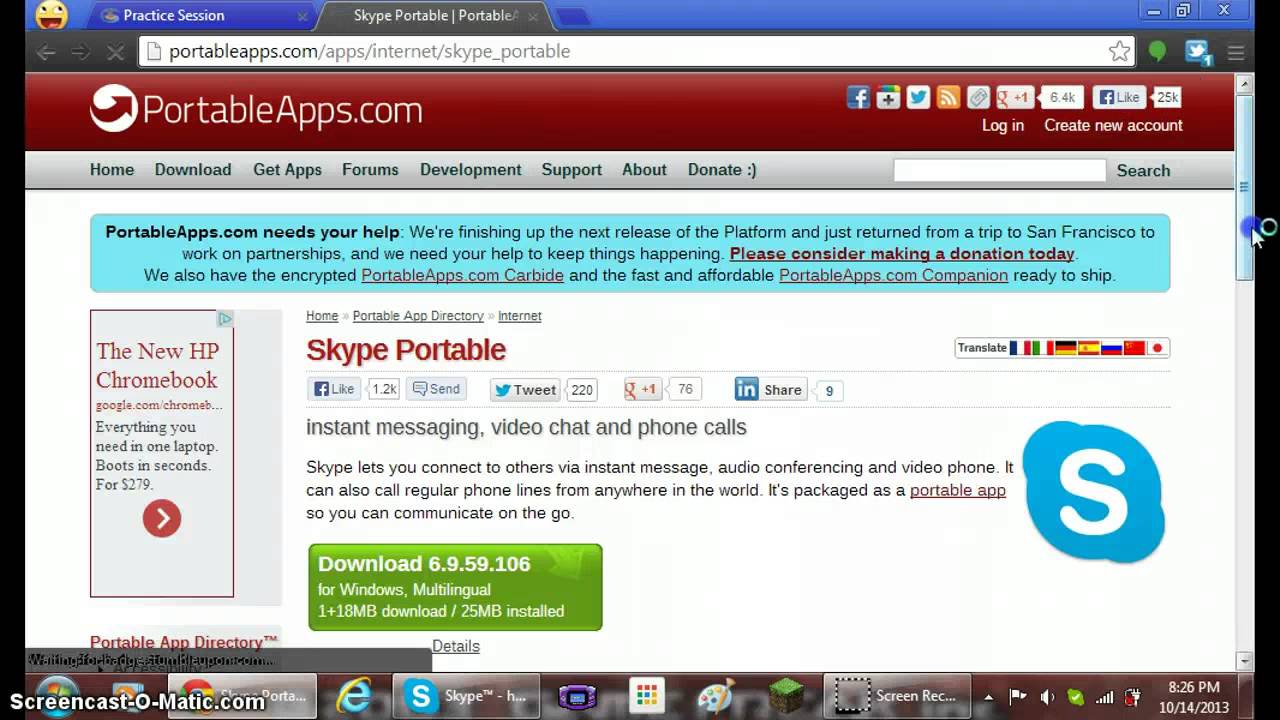This screenshot has height=720, width=1280.
Task: Translate page to Spanish flag
Action: 1089,348
